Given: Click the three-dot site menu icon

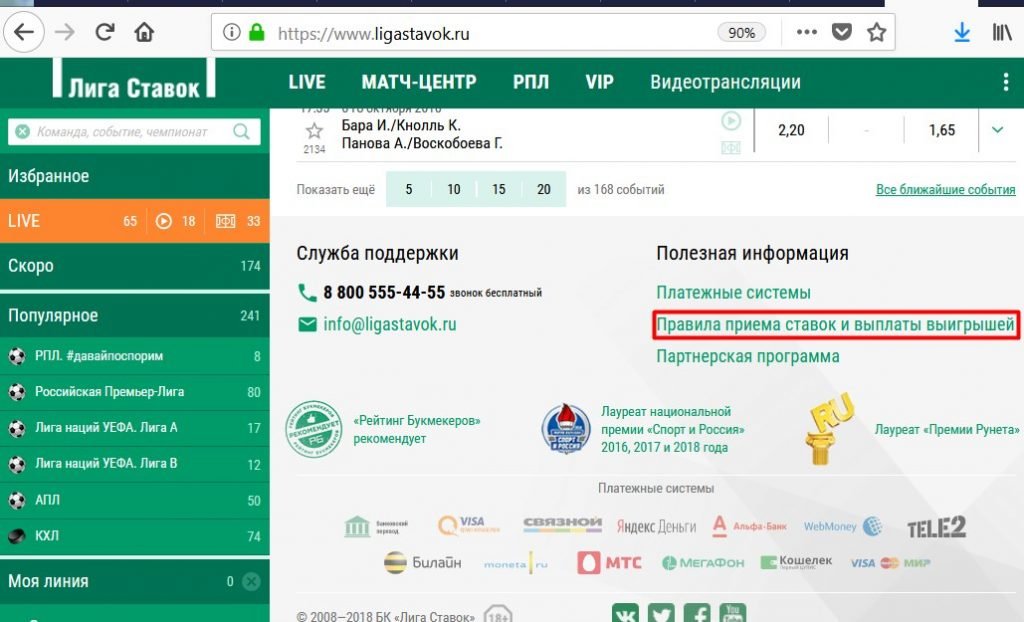Looking at the screenshot, I should click(1005, 82).
